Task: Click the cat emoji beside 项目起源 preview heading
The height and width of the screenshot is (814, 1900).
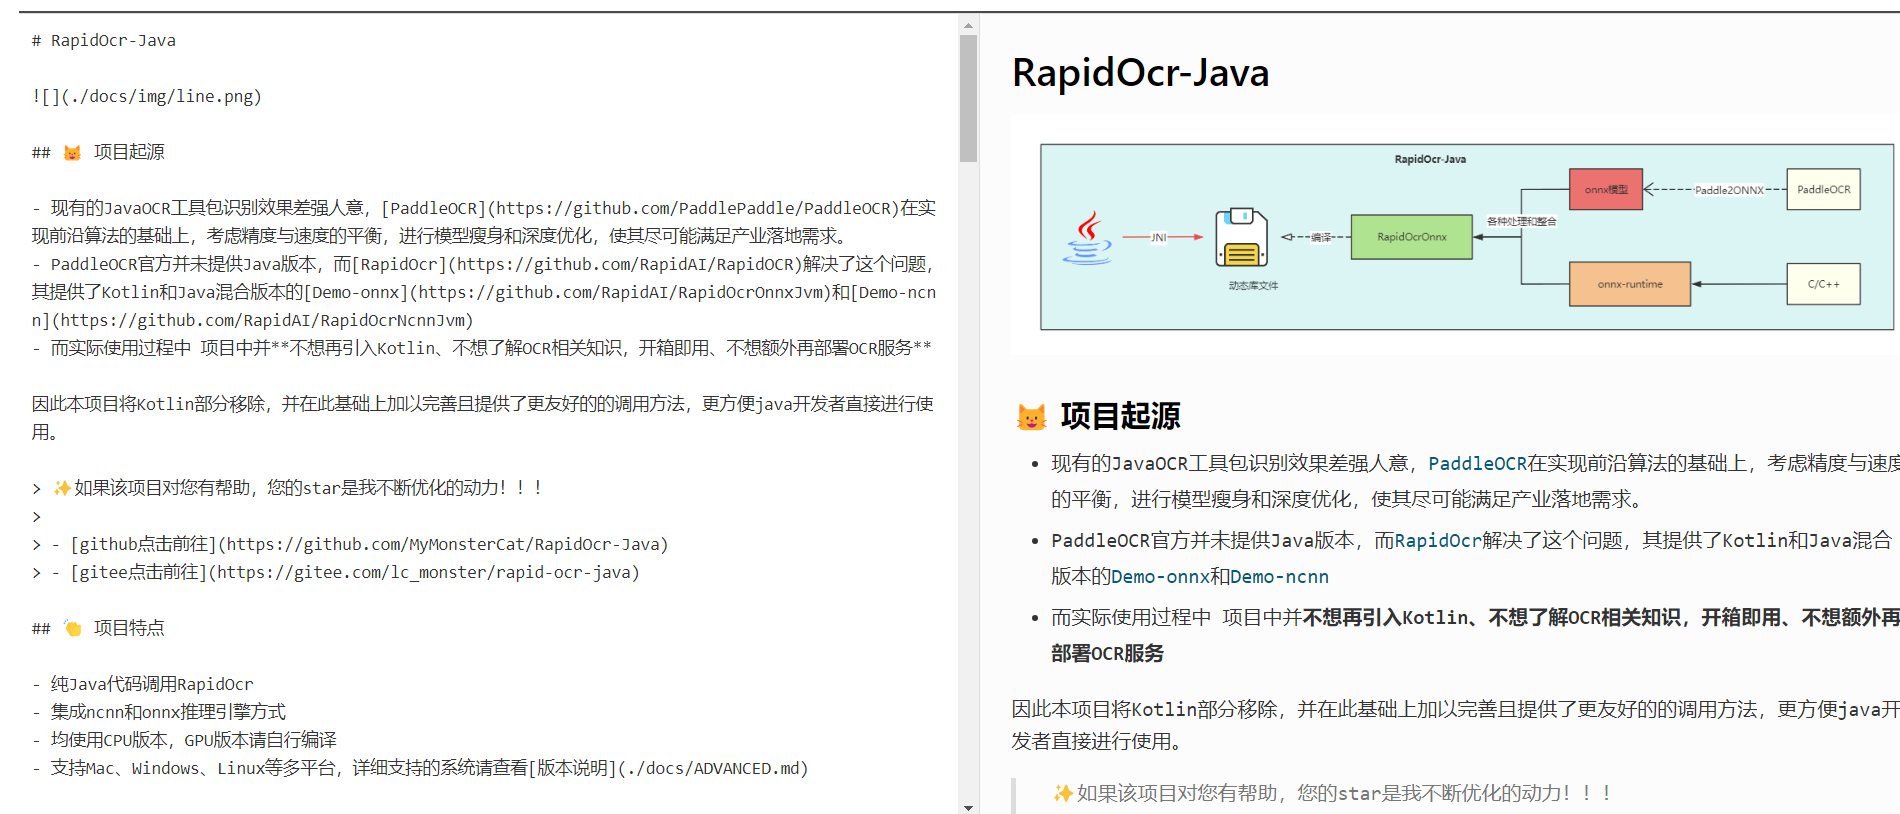Action: [x=1031, y=416]
